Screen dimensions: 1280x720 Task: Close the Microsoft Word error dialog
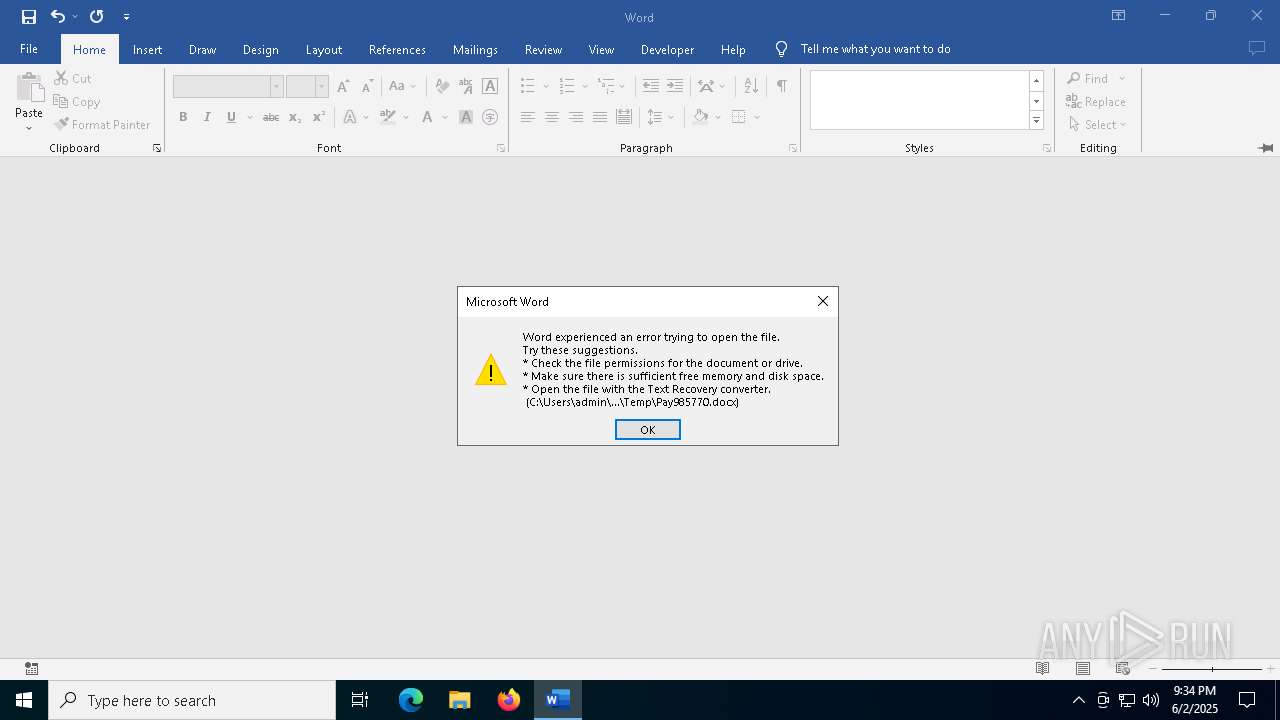click(823, 301)
